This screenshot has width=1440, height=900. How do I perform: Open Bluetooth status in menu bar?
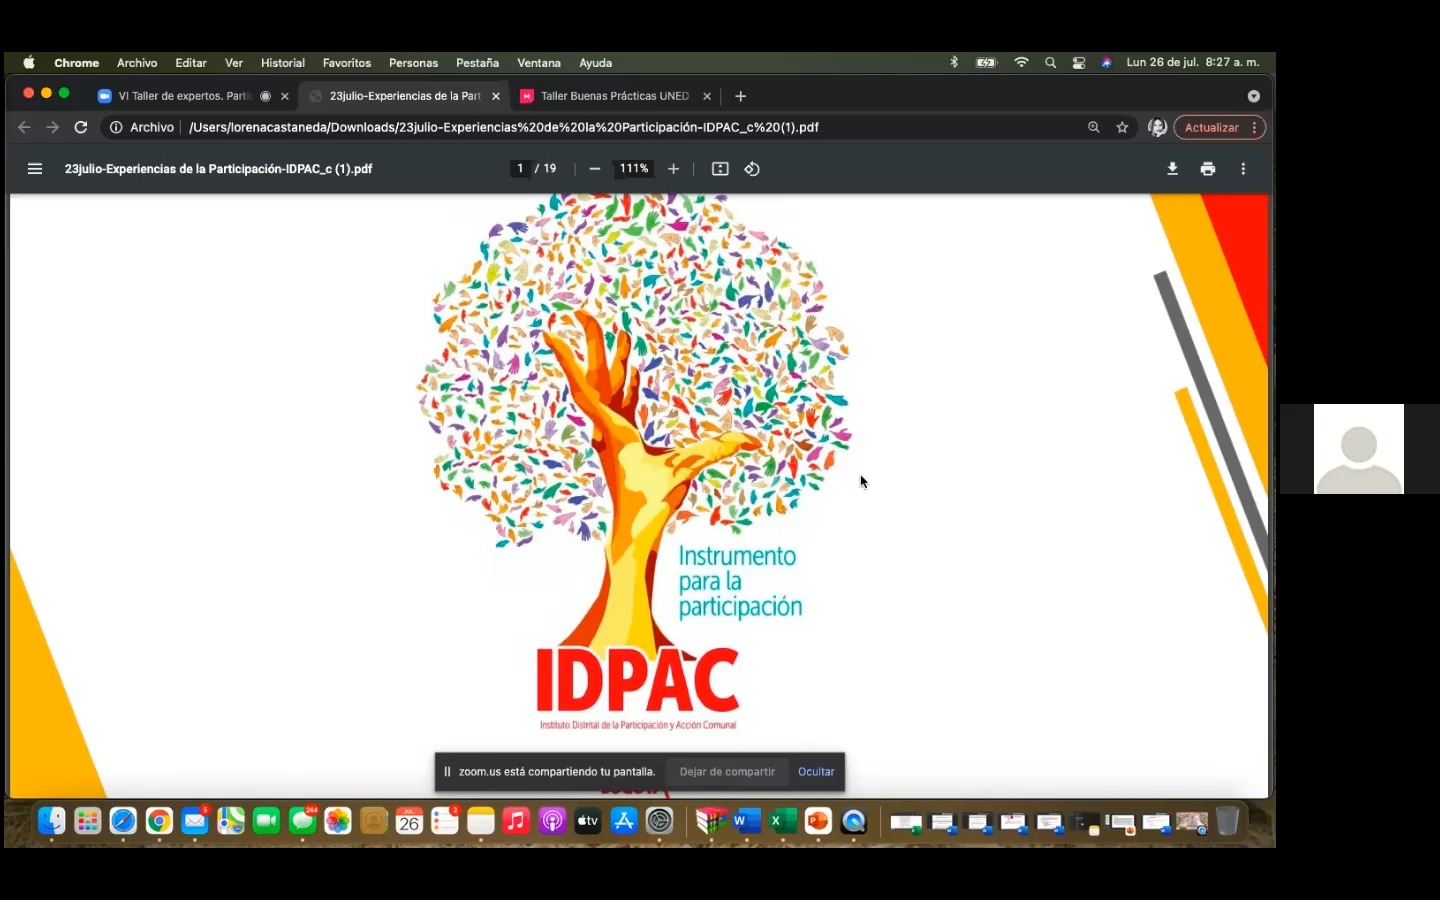click(x=954, y=62)
